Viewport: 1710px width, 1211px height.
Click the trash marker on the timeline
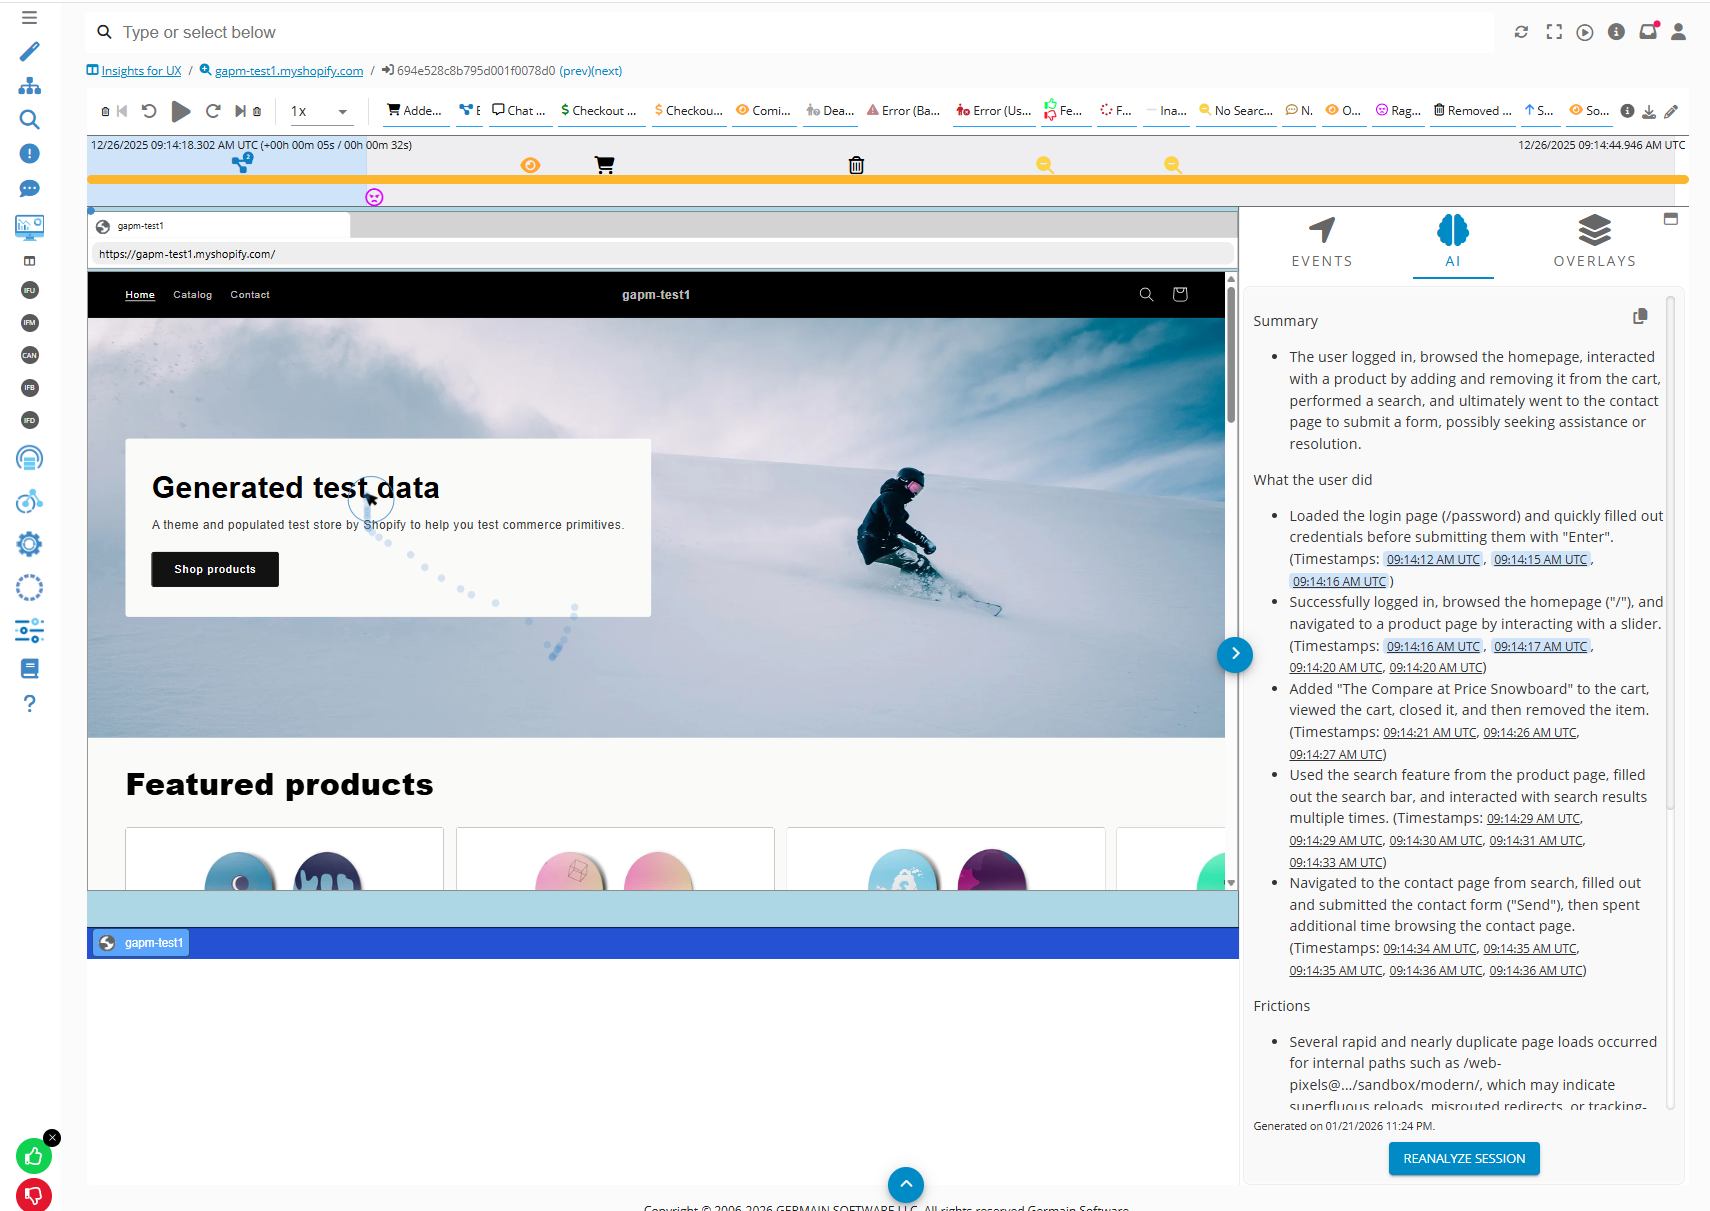(856, 165)
